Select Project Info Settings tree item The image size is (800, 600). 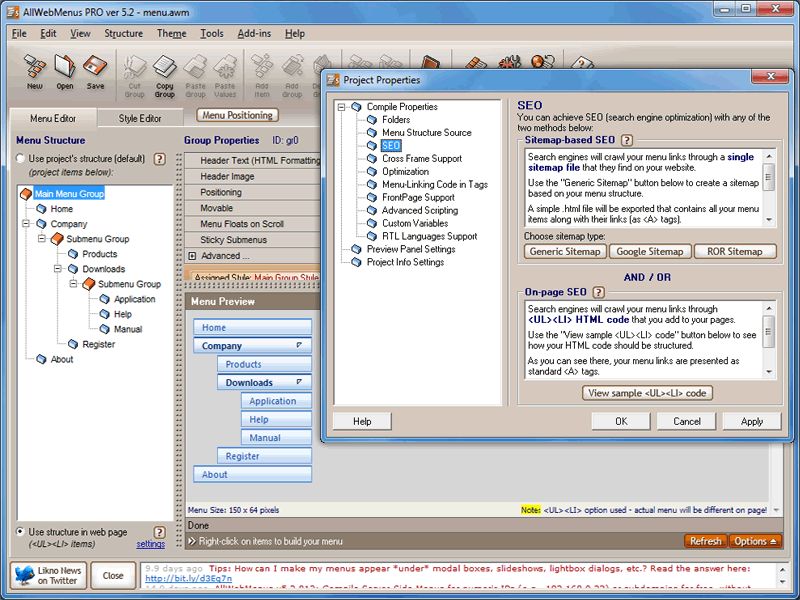coord(406,262)
